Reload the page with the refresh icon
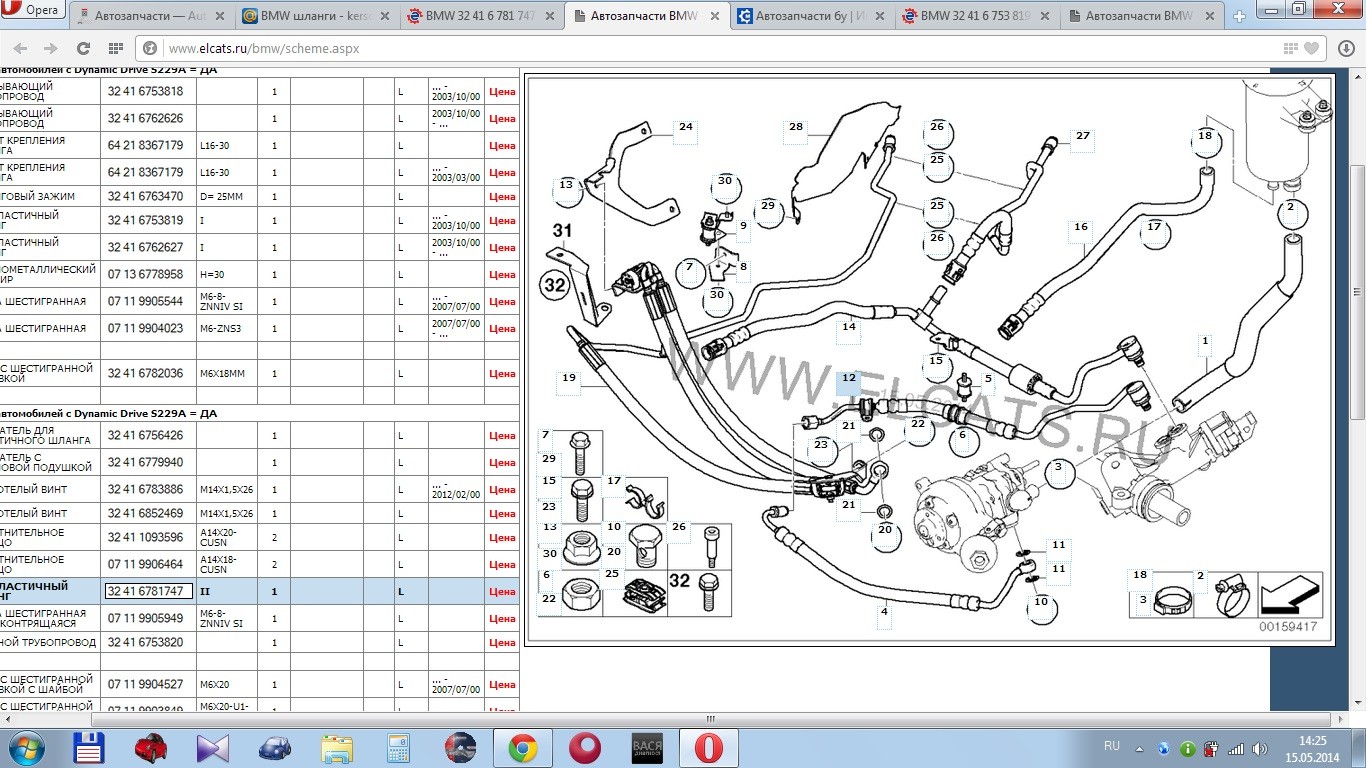Viewport: 1366px width, 768px height. coord(83,48)
